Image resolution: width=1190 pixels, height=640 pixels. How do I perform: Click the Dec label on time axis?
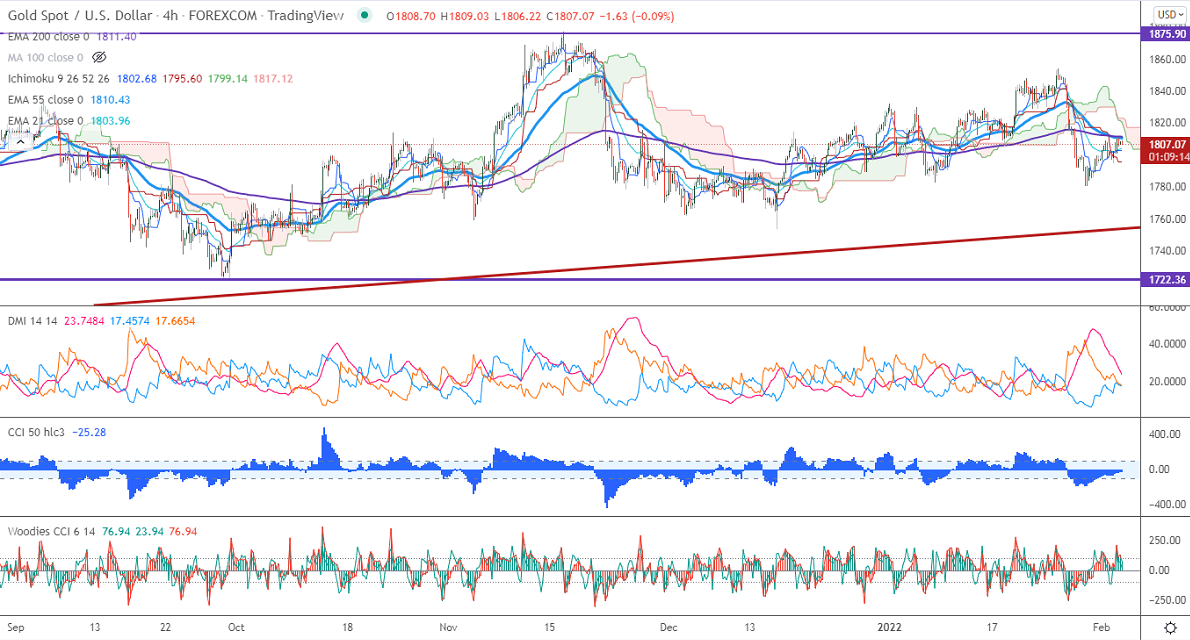tap(669, 628)
